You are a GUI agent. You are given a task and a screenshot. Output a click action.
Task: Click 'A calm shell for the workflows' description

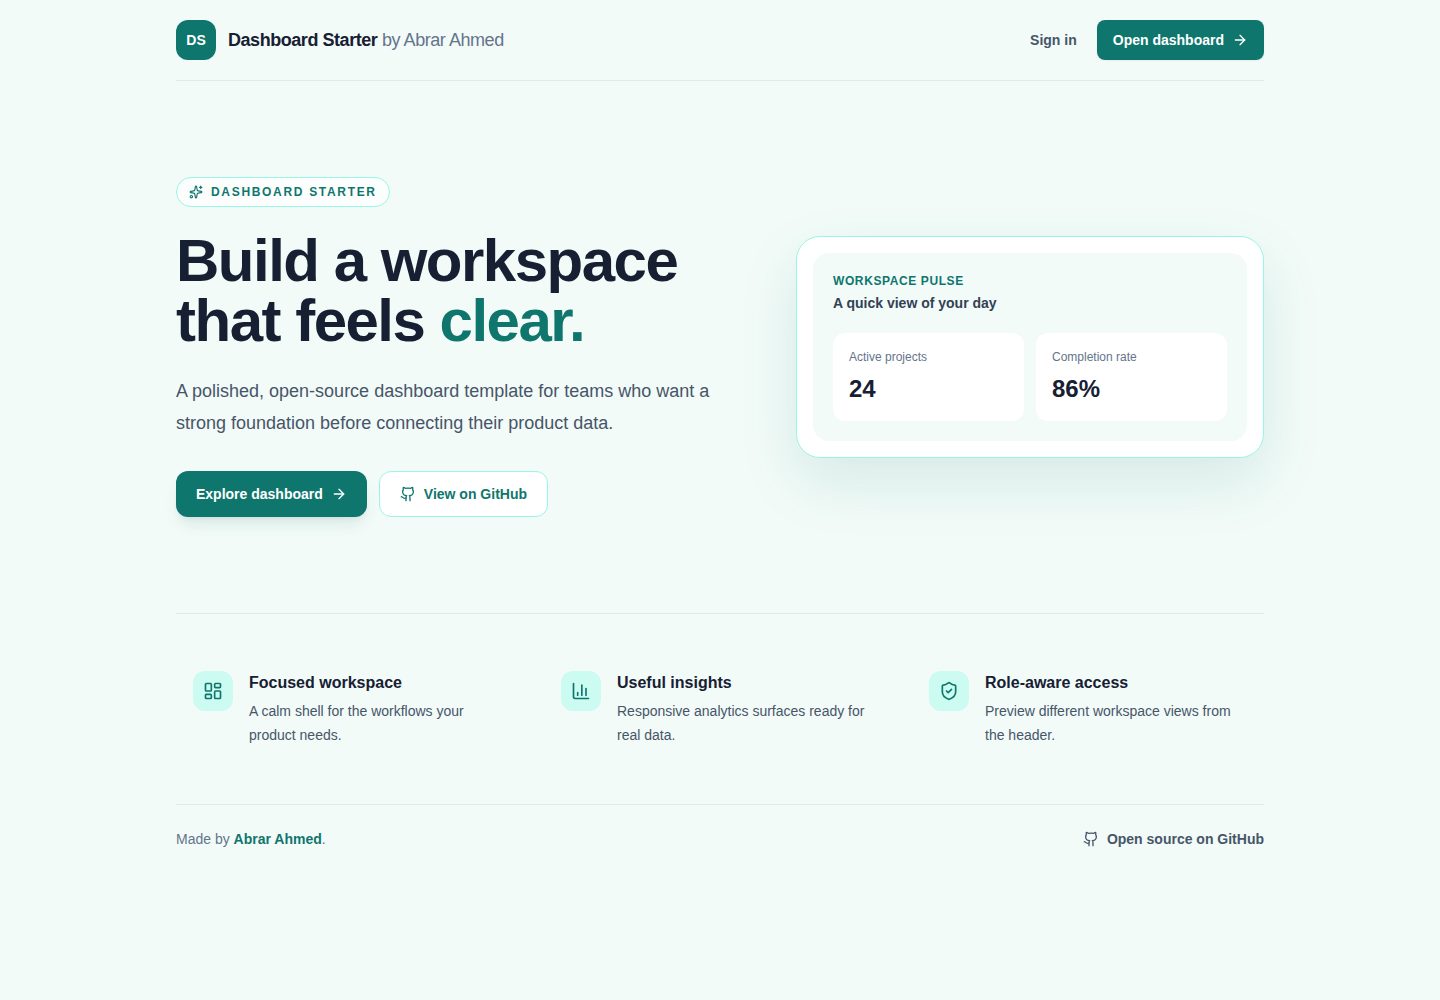pyautogui.click(x=356, y=723)
